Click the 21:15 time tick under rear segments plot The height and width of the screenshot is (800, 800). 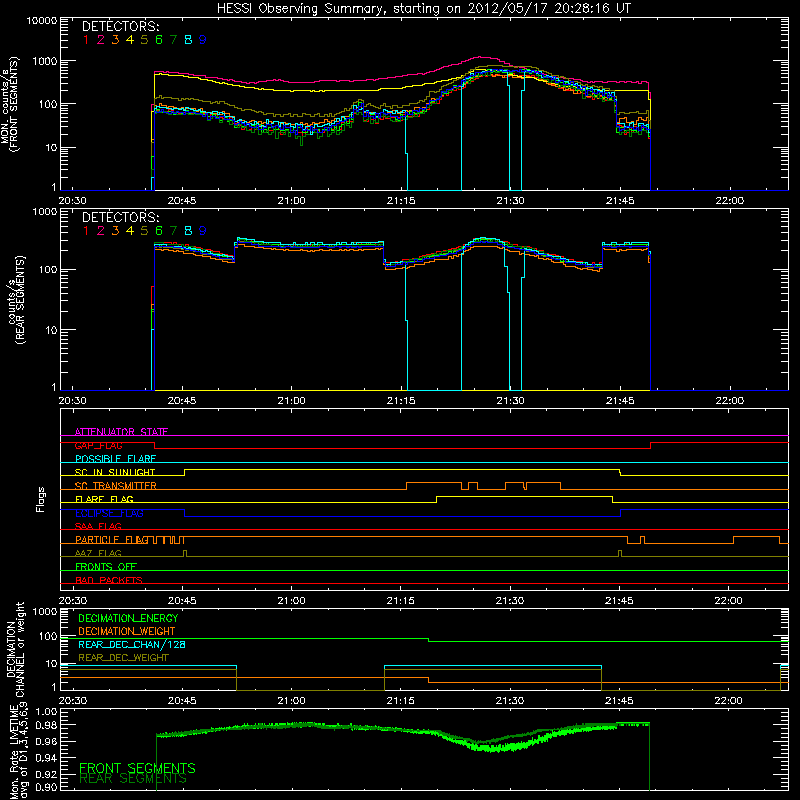[401, 401]
